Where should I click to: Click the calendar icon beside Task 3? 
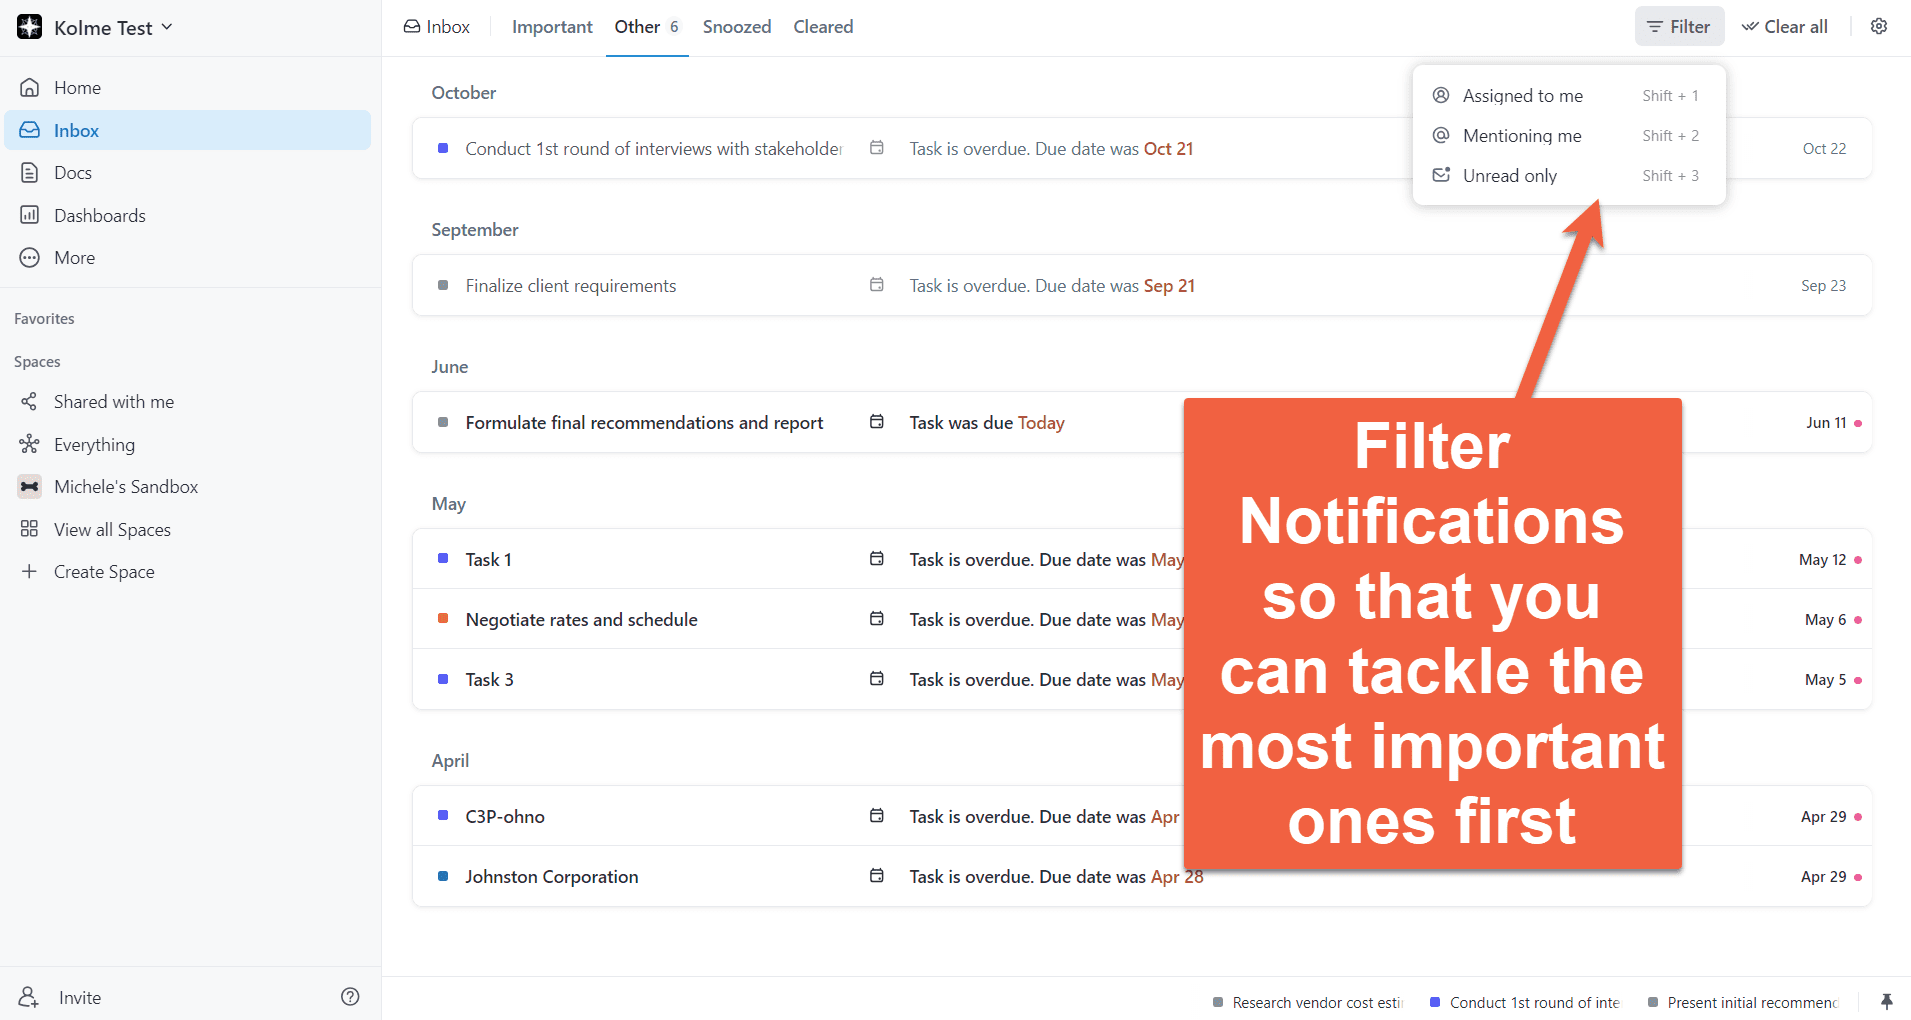pyautogui.click(x=877, y=679)
